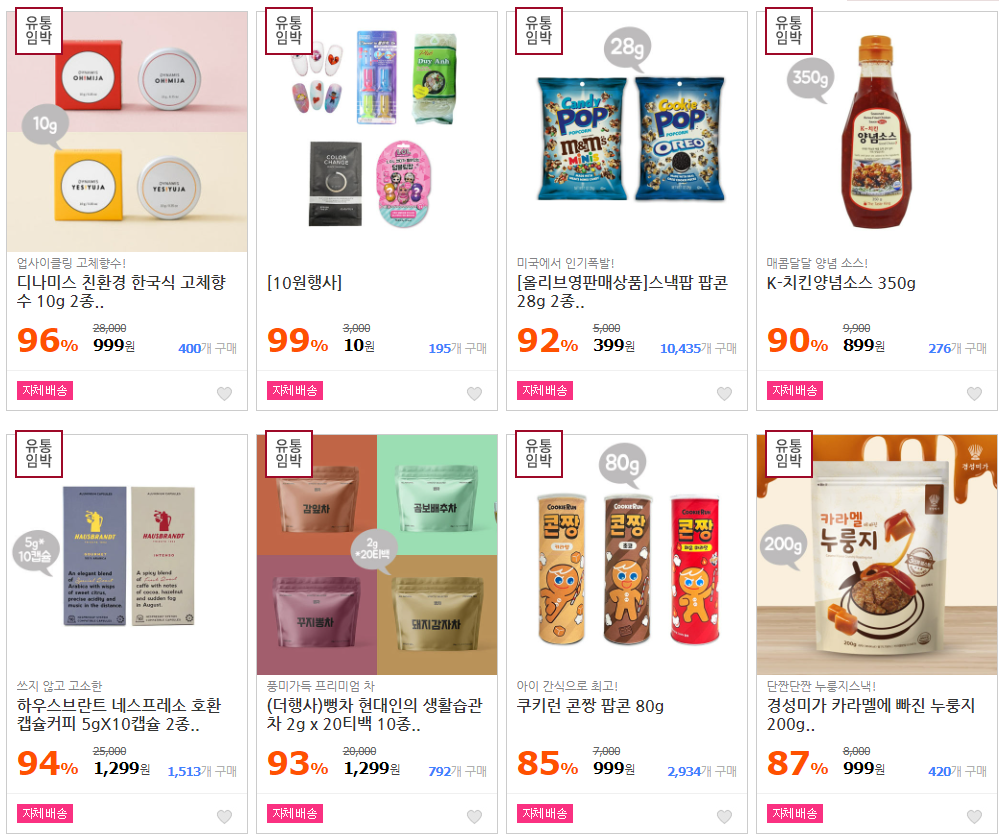Open 카라멜 누룽지 product image
The width and height of the screenshot is (1002, 839).
click(877, 555)
